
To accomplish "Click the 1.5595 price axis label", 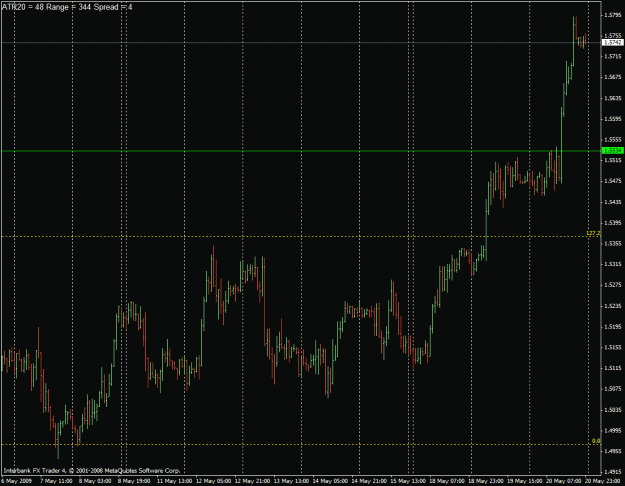I will [613, 119].
